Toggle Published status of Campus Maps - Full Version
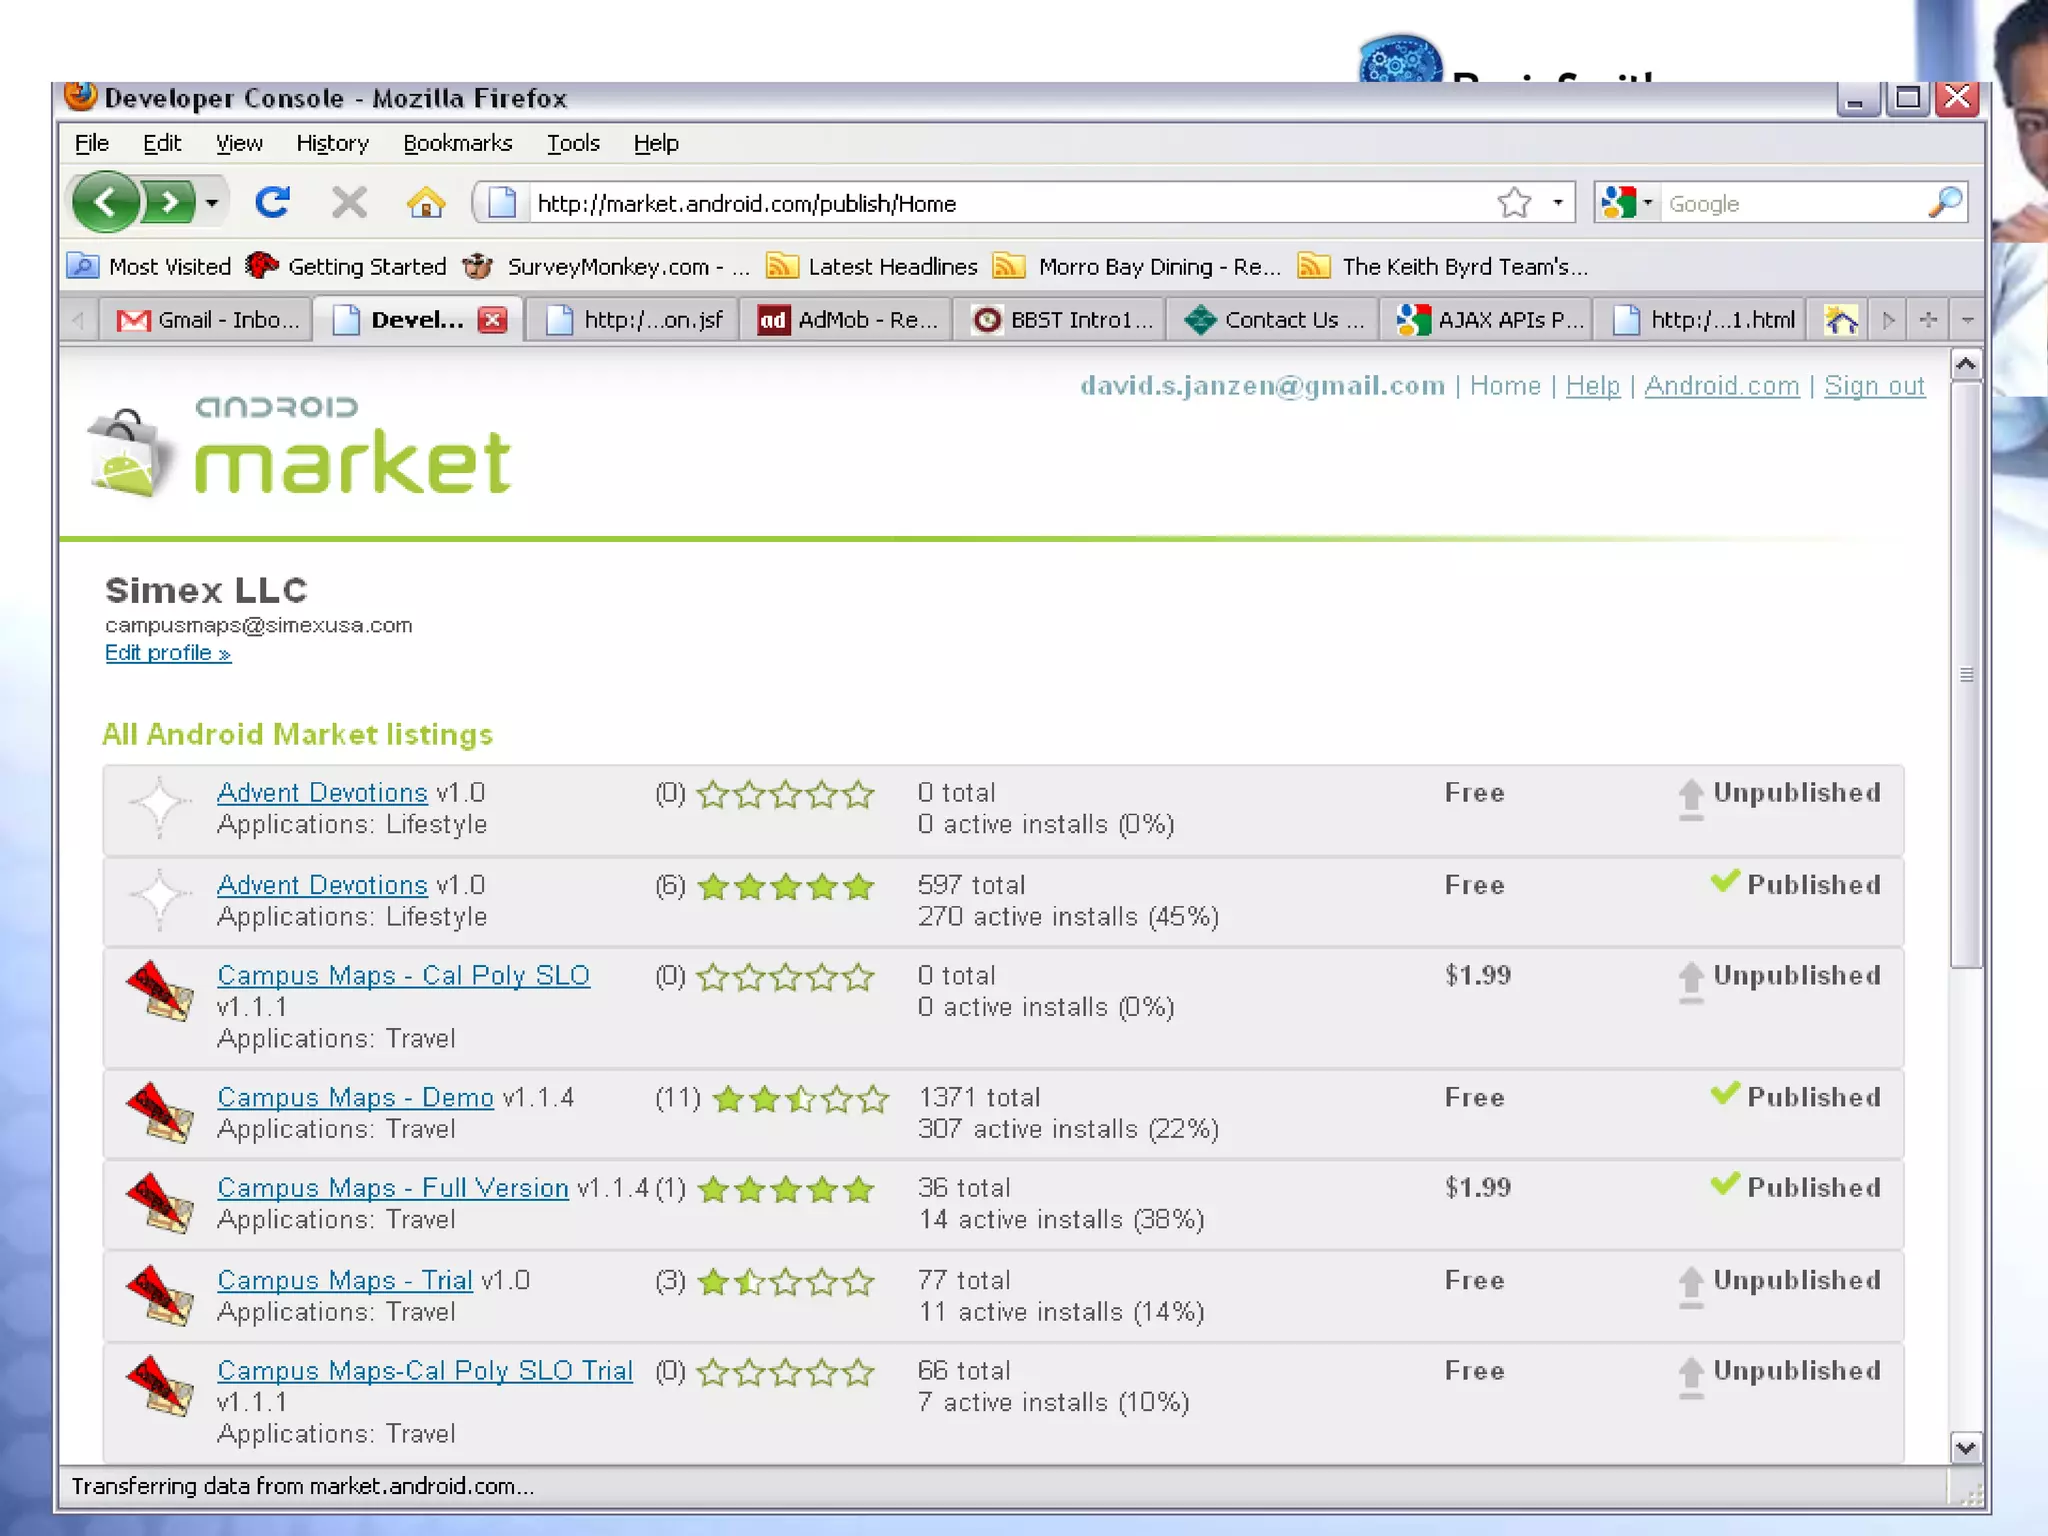The image size is (2048, 1536). pyautogui.click(x=1796, y=1187)
